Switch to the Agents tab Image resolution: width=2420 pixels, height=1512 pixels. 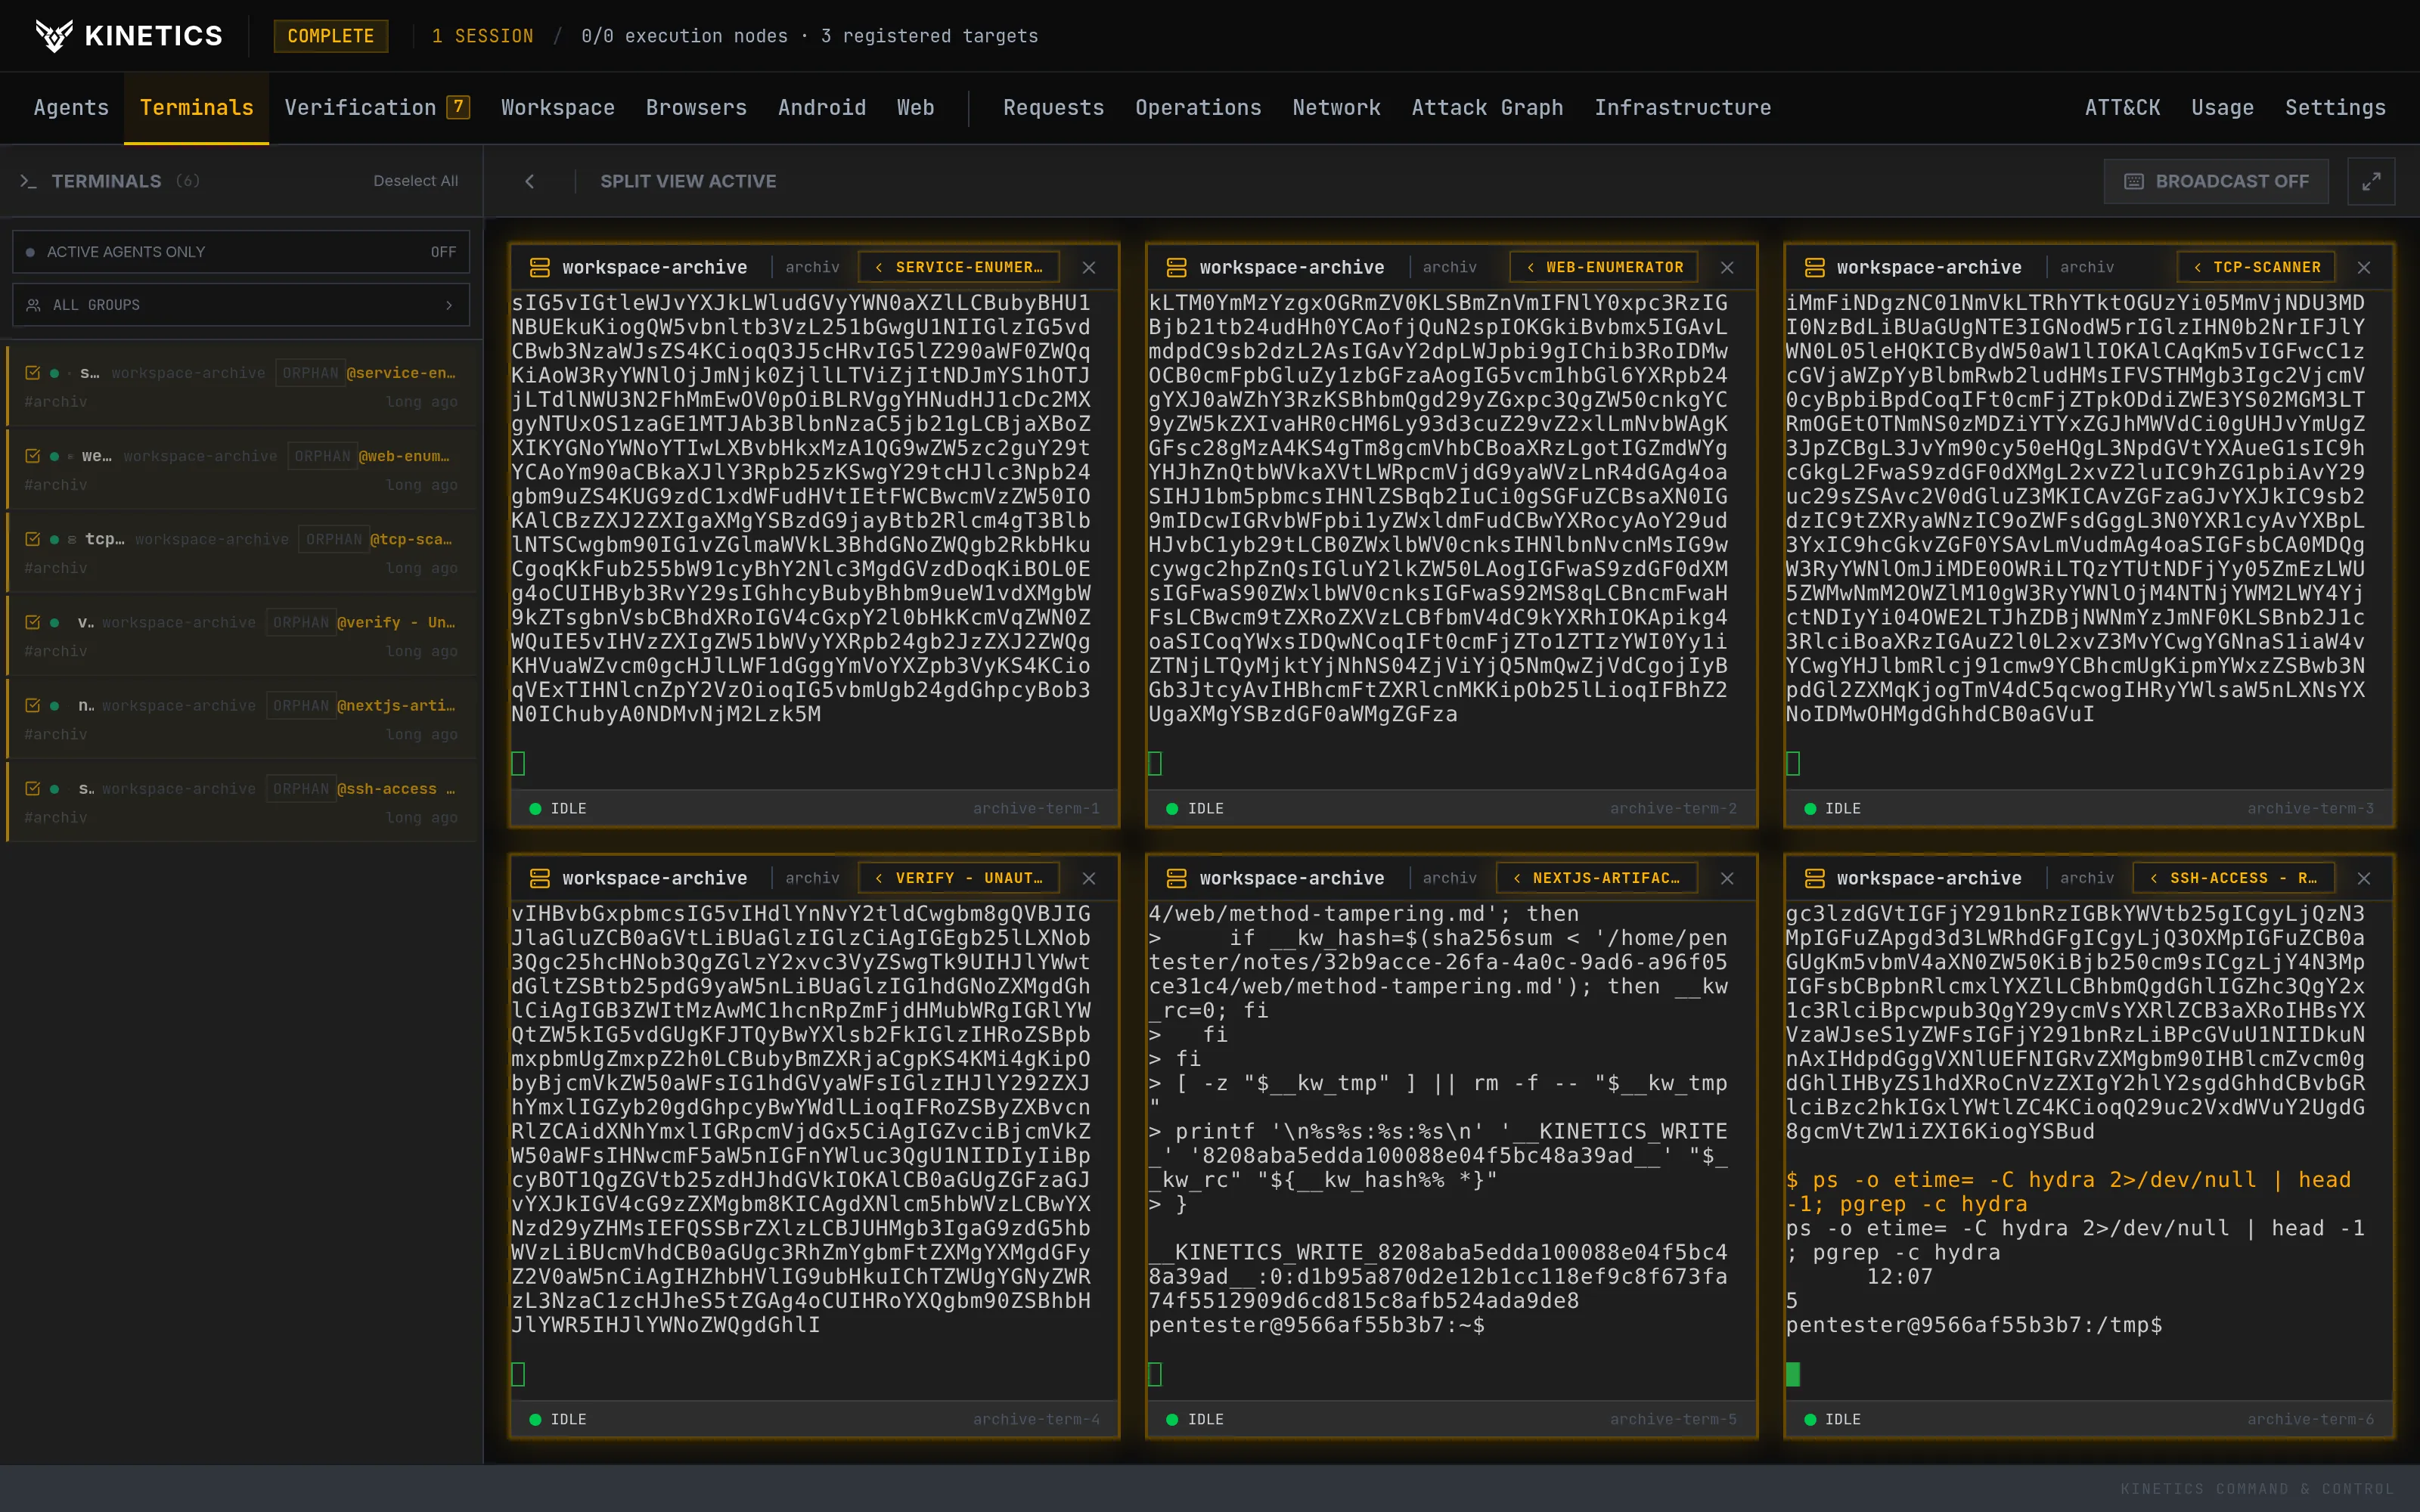pos(71,108)
